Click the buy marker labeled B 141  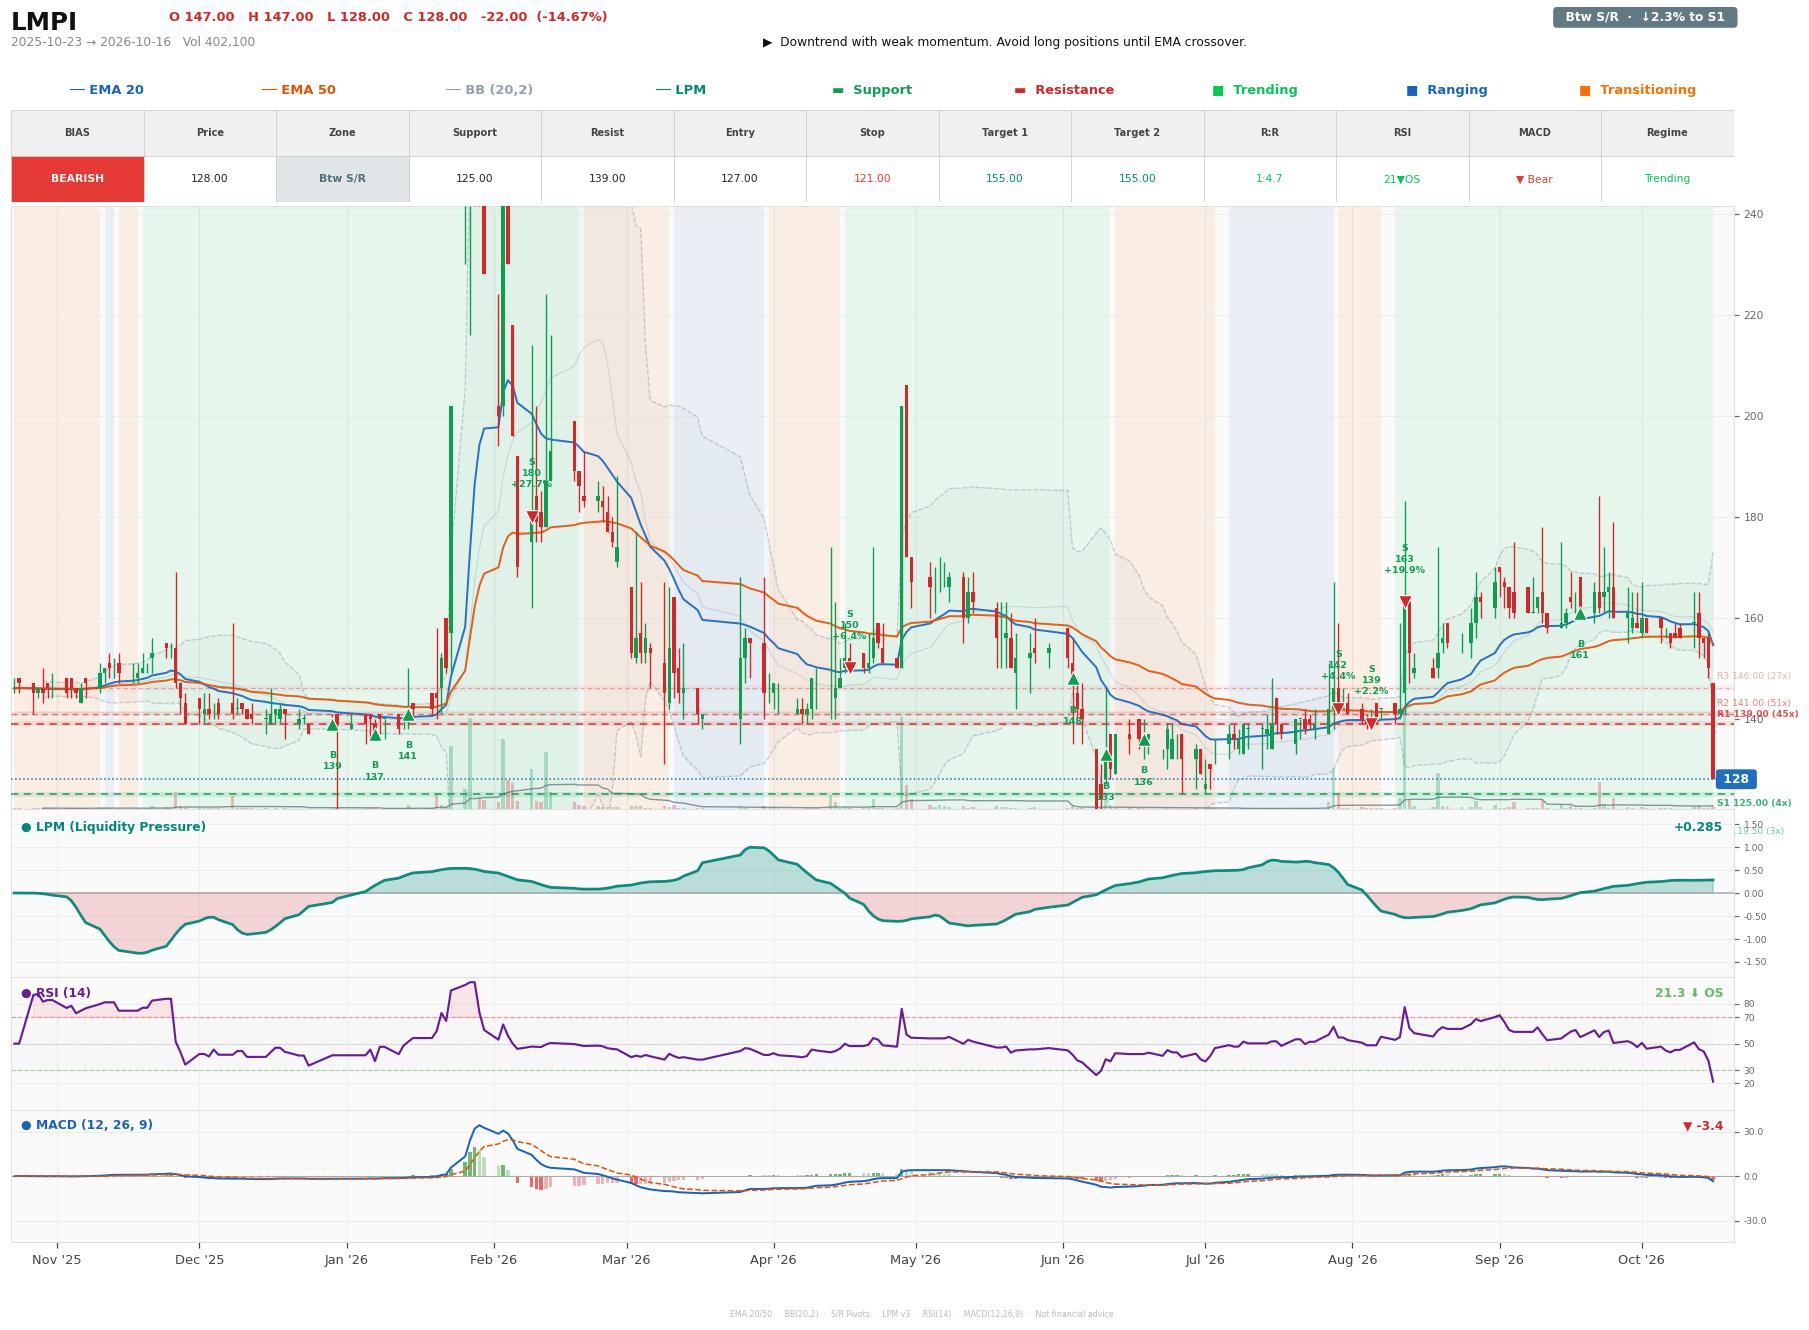(408, 715)
